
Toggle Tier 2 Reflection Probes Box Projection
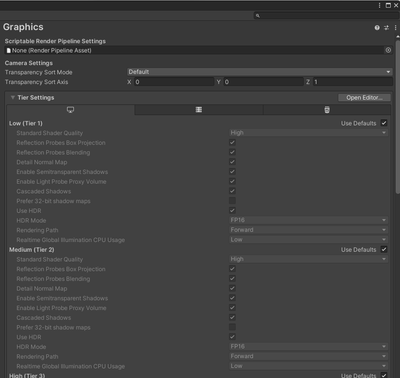coord(232,269)
